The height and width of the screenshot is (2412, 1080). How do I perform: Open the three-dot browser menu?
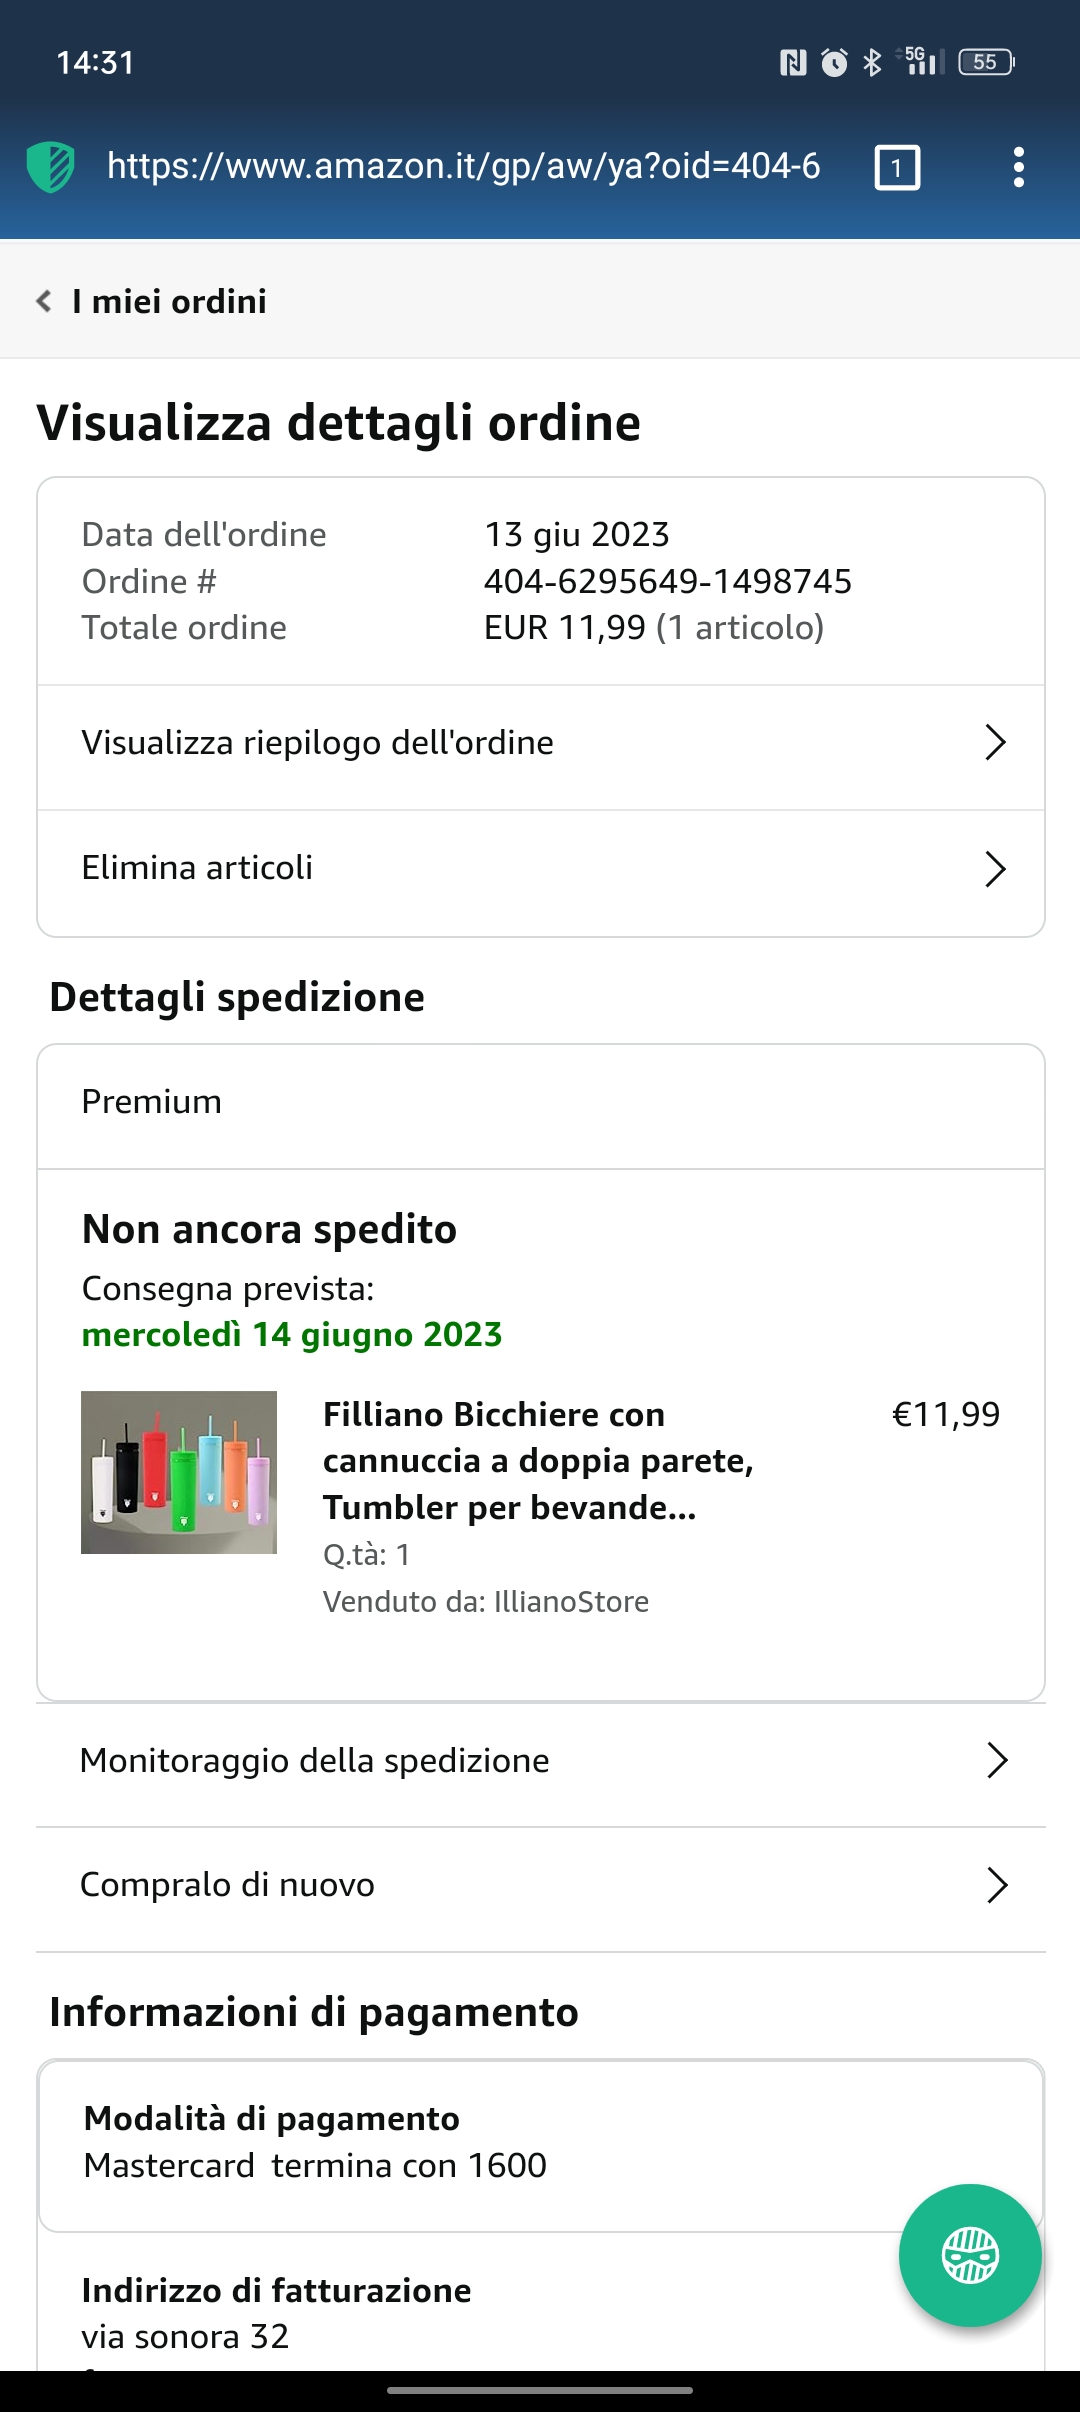pos(1018,167)
